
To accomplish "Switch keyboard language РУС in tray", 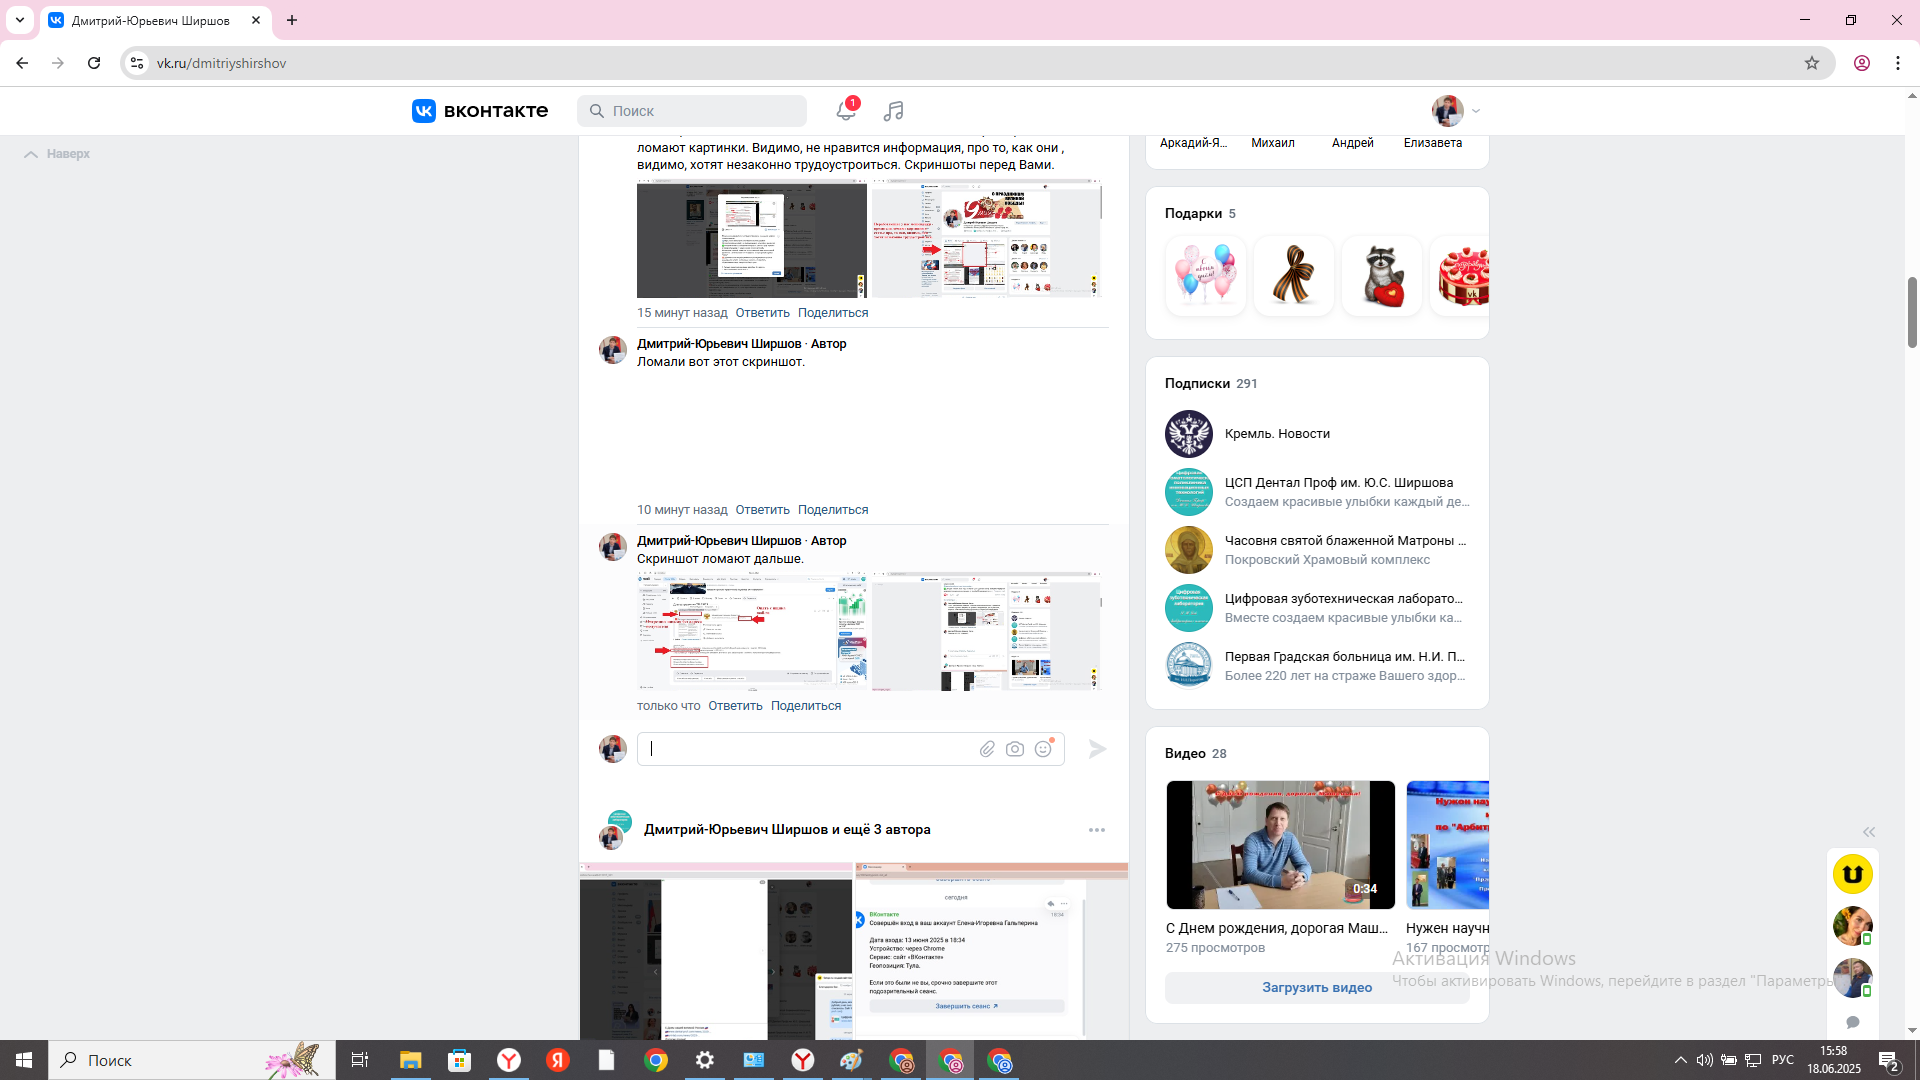I will tap(1782, 1060).
